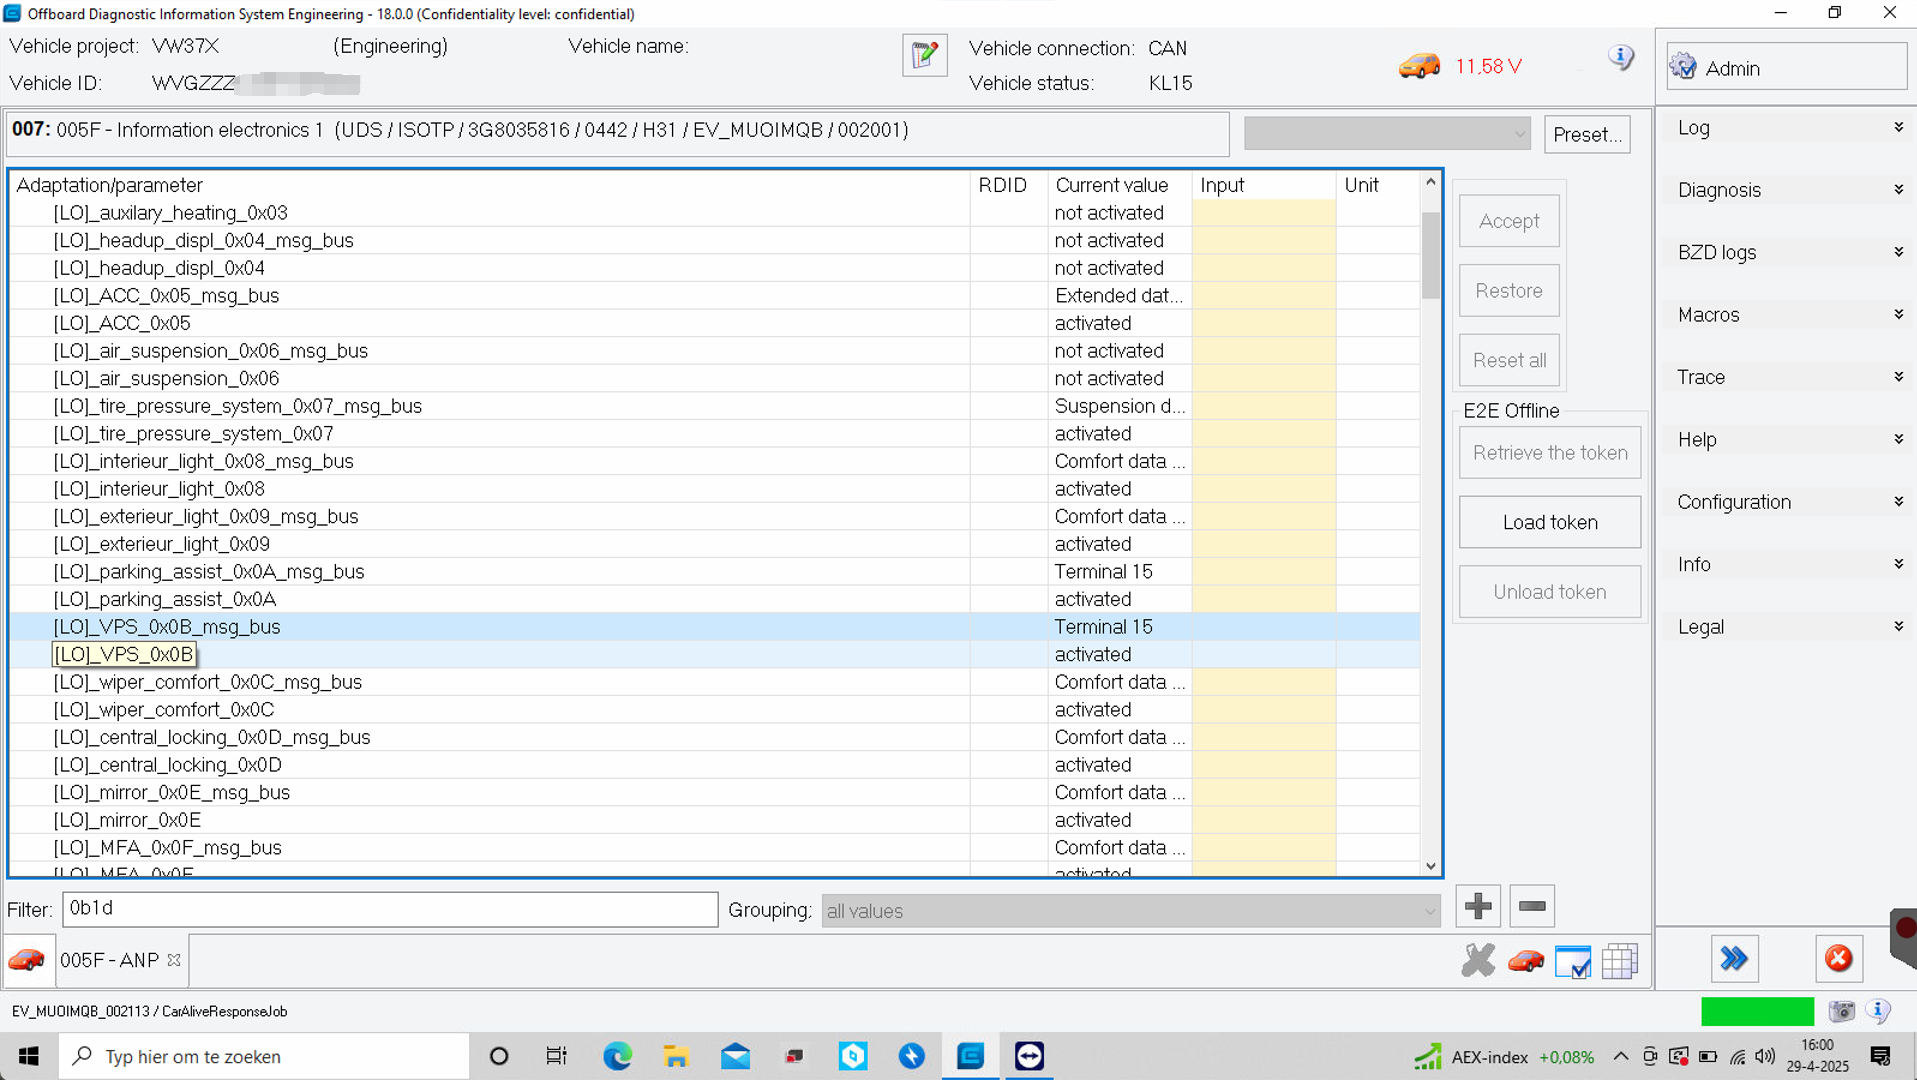Click the Load token button
This screenshot has height=1080, width=1917.
click(1550, 522)
